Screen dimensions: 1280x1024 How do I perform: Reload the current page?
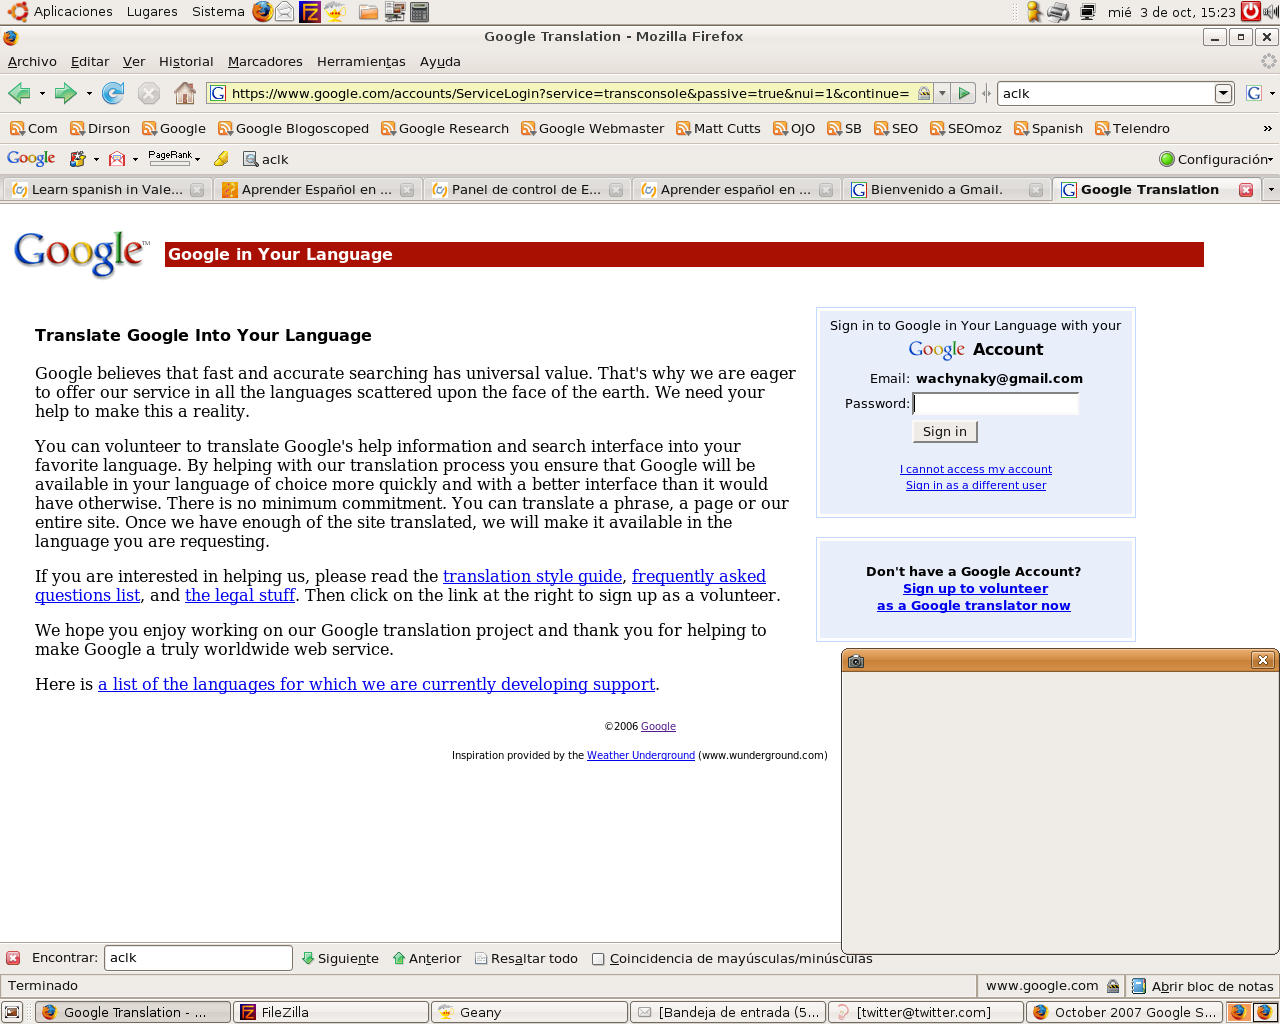[113, 93]
